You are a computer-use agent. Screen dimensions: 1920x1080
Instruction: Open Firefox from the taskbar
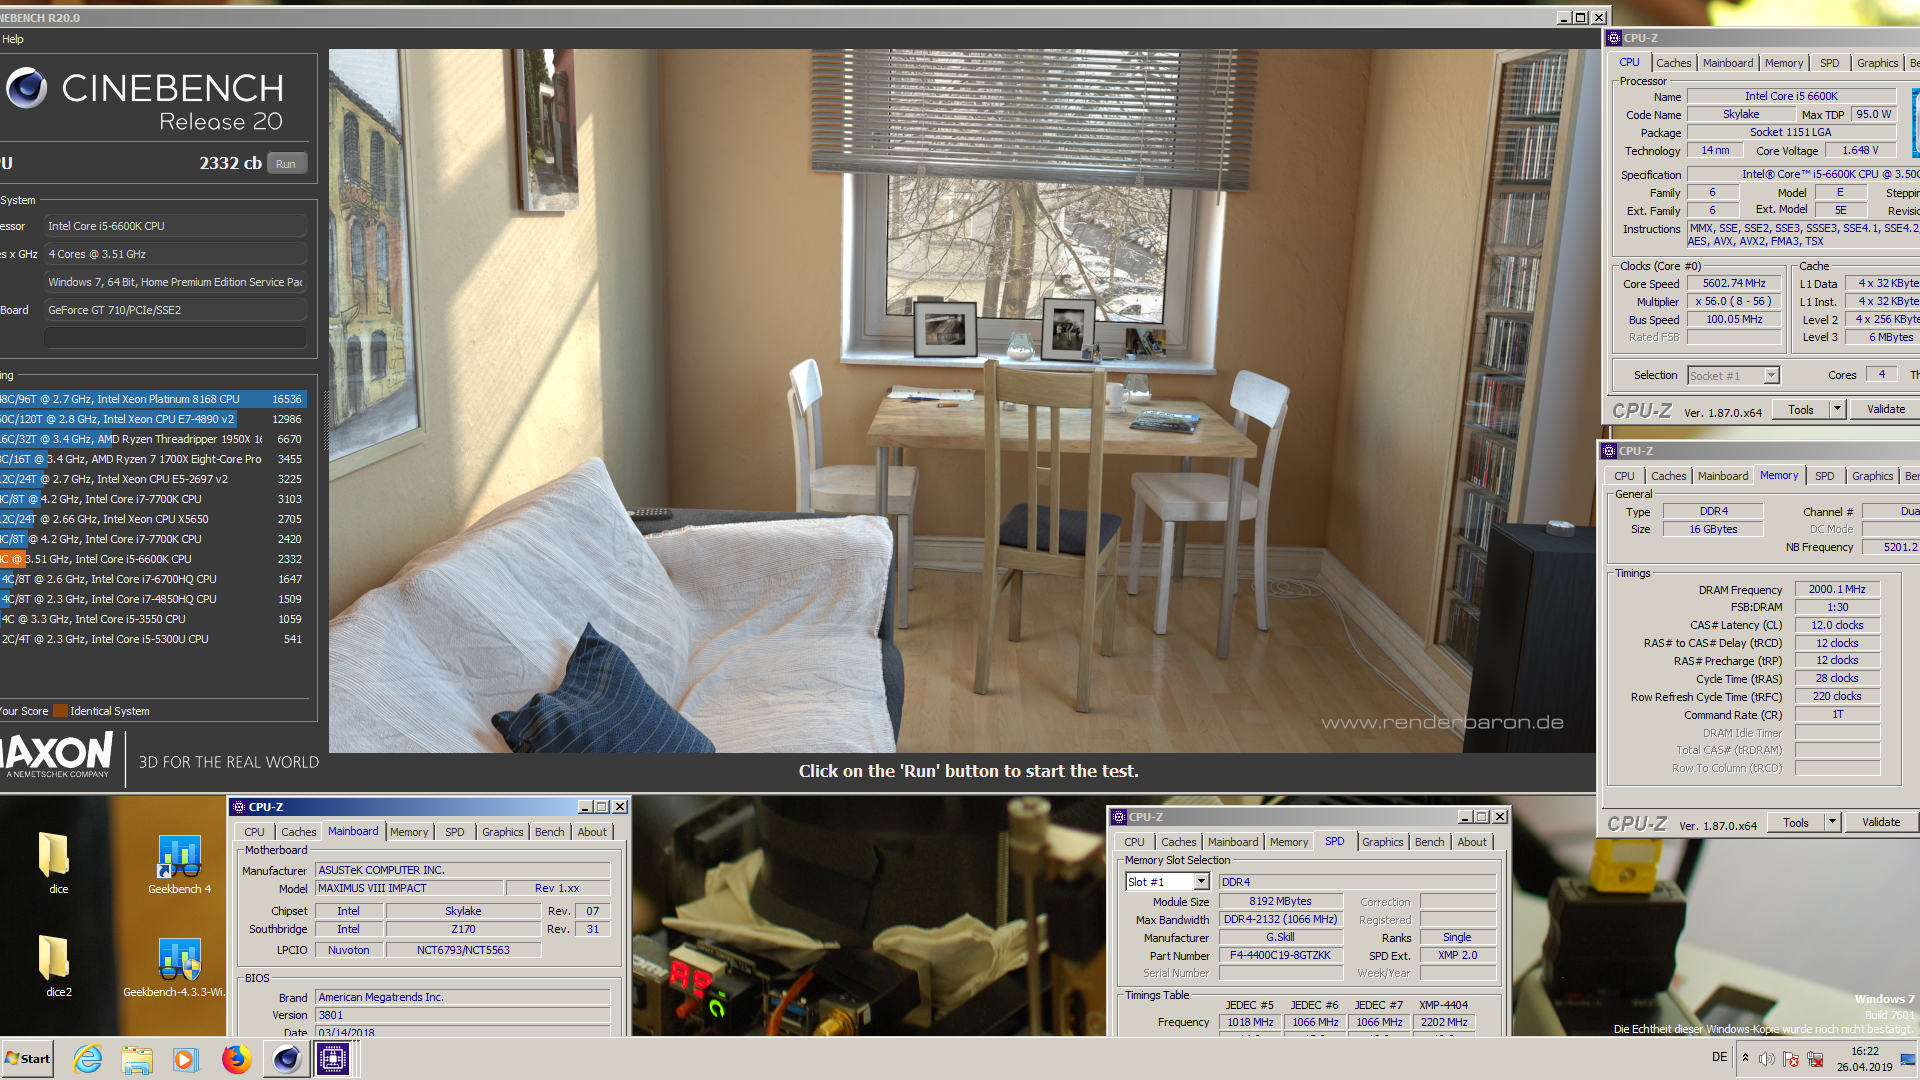[236, 1059]
